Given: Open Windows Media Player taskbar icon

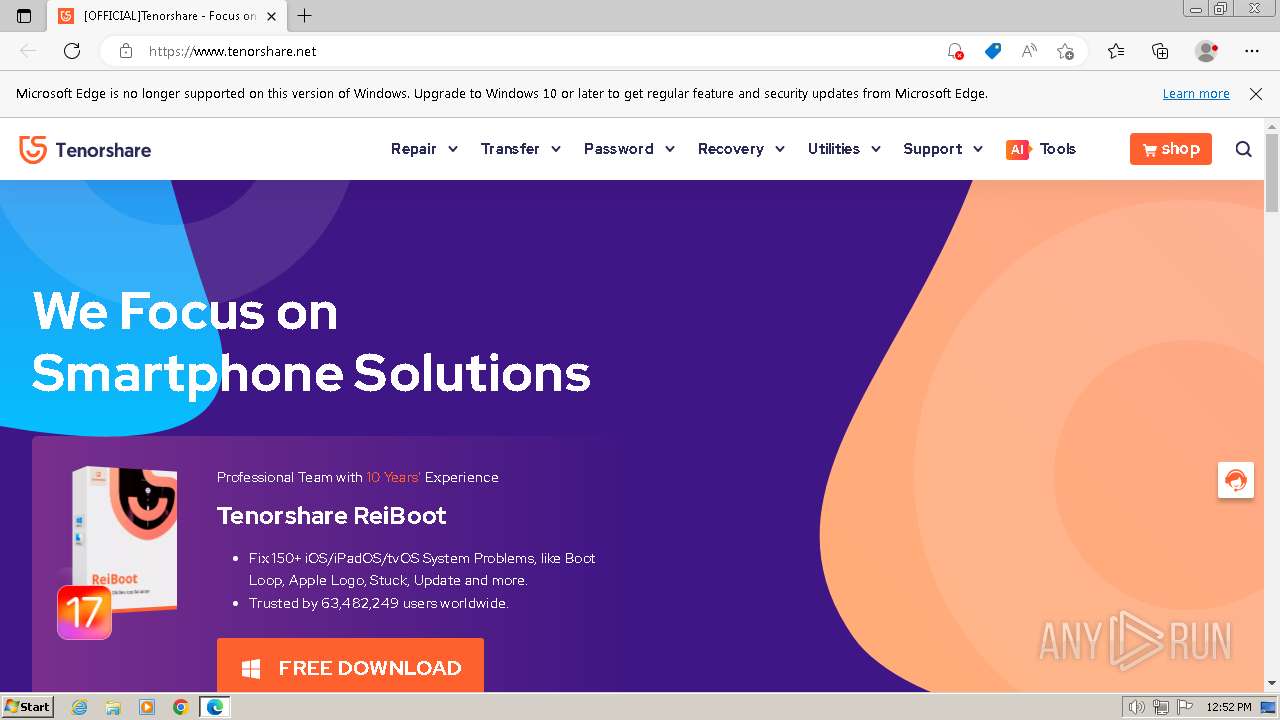Looking at the screenshot, I should point(147,707).
